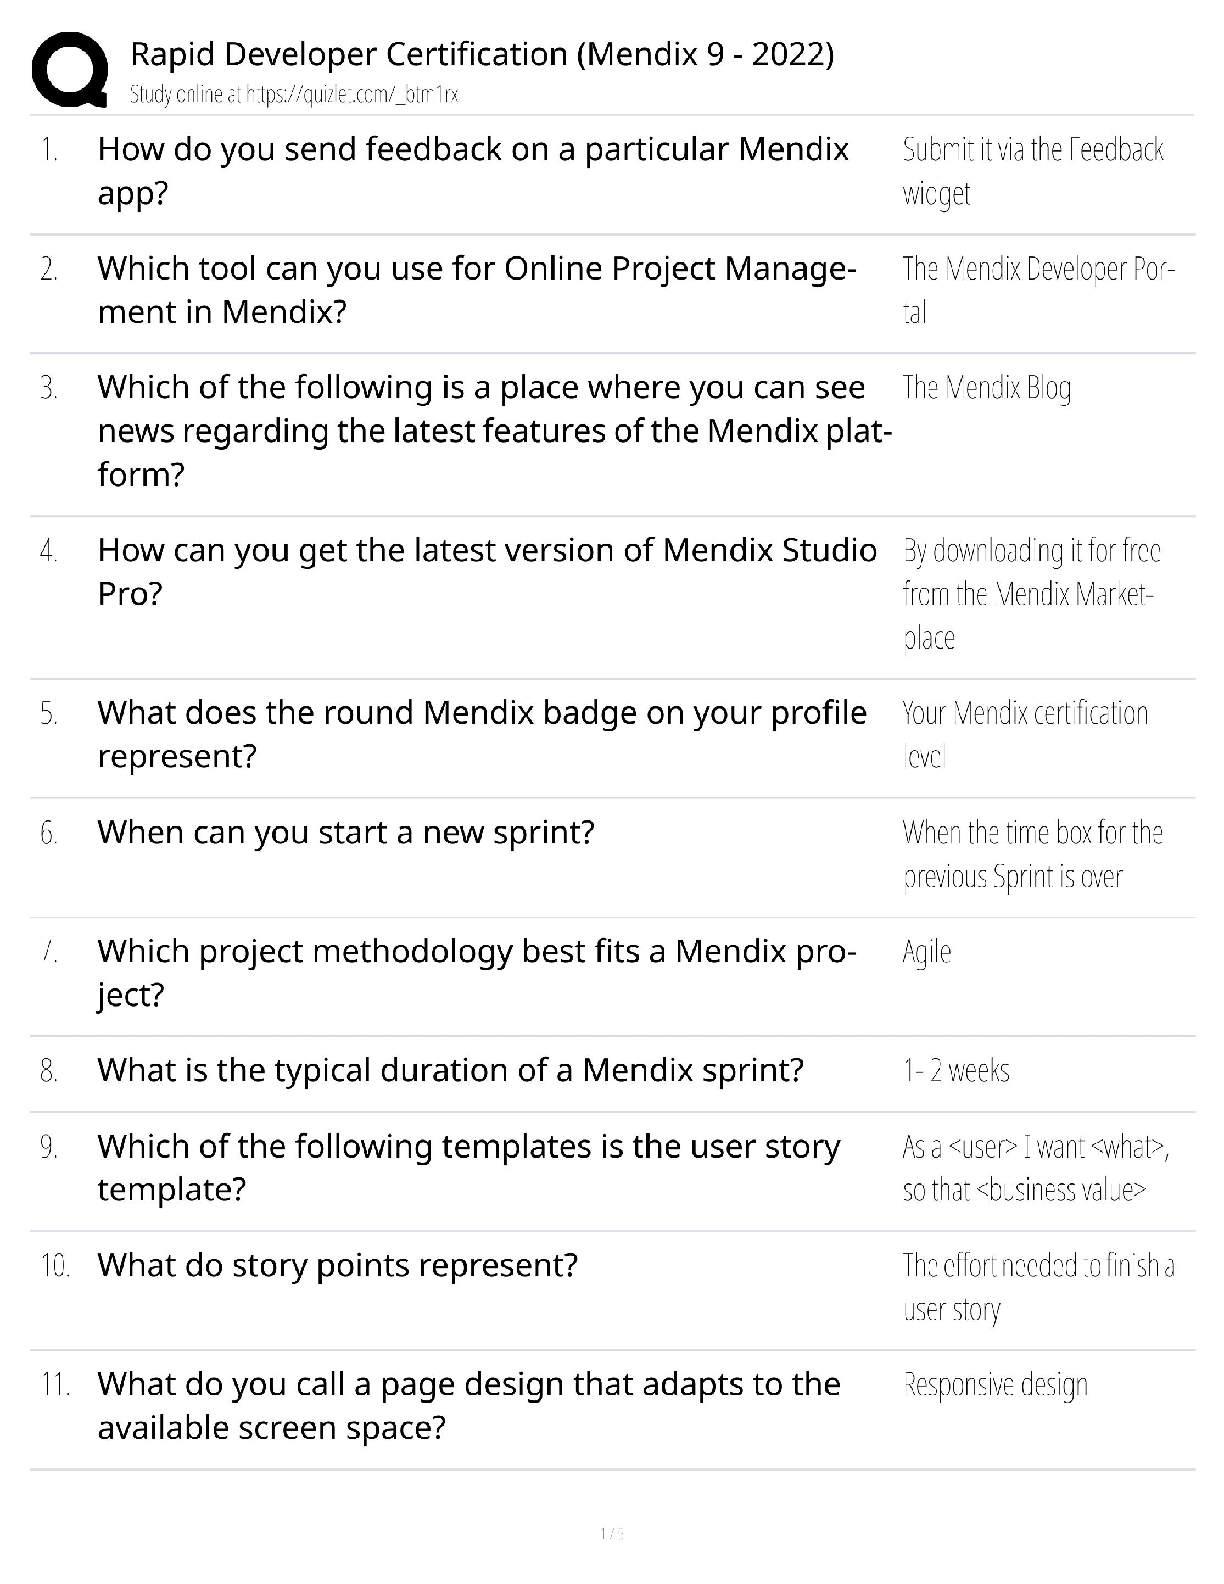1224x1584 pixels.
Task: Select question about latest Mendix features news
Action: [x=494, y=431]
